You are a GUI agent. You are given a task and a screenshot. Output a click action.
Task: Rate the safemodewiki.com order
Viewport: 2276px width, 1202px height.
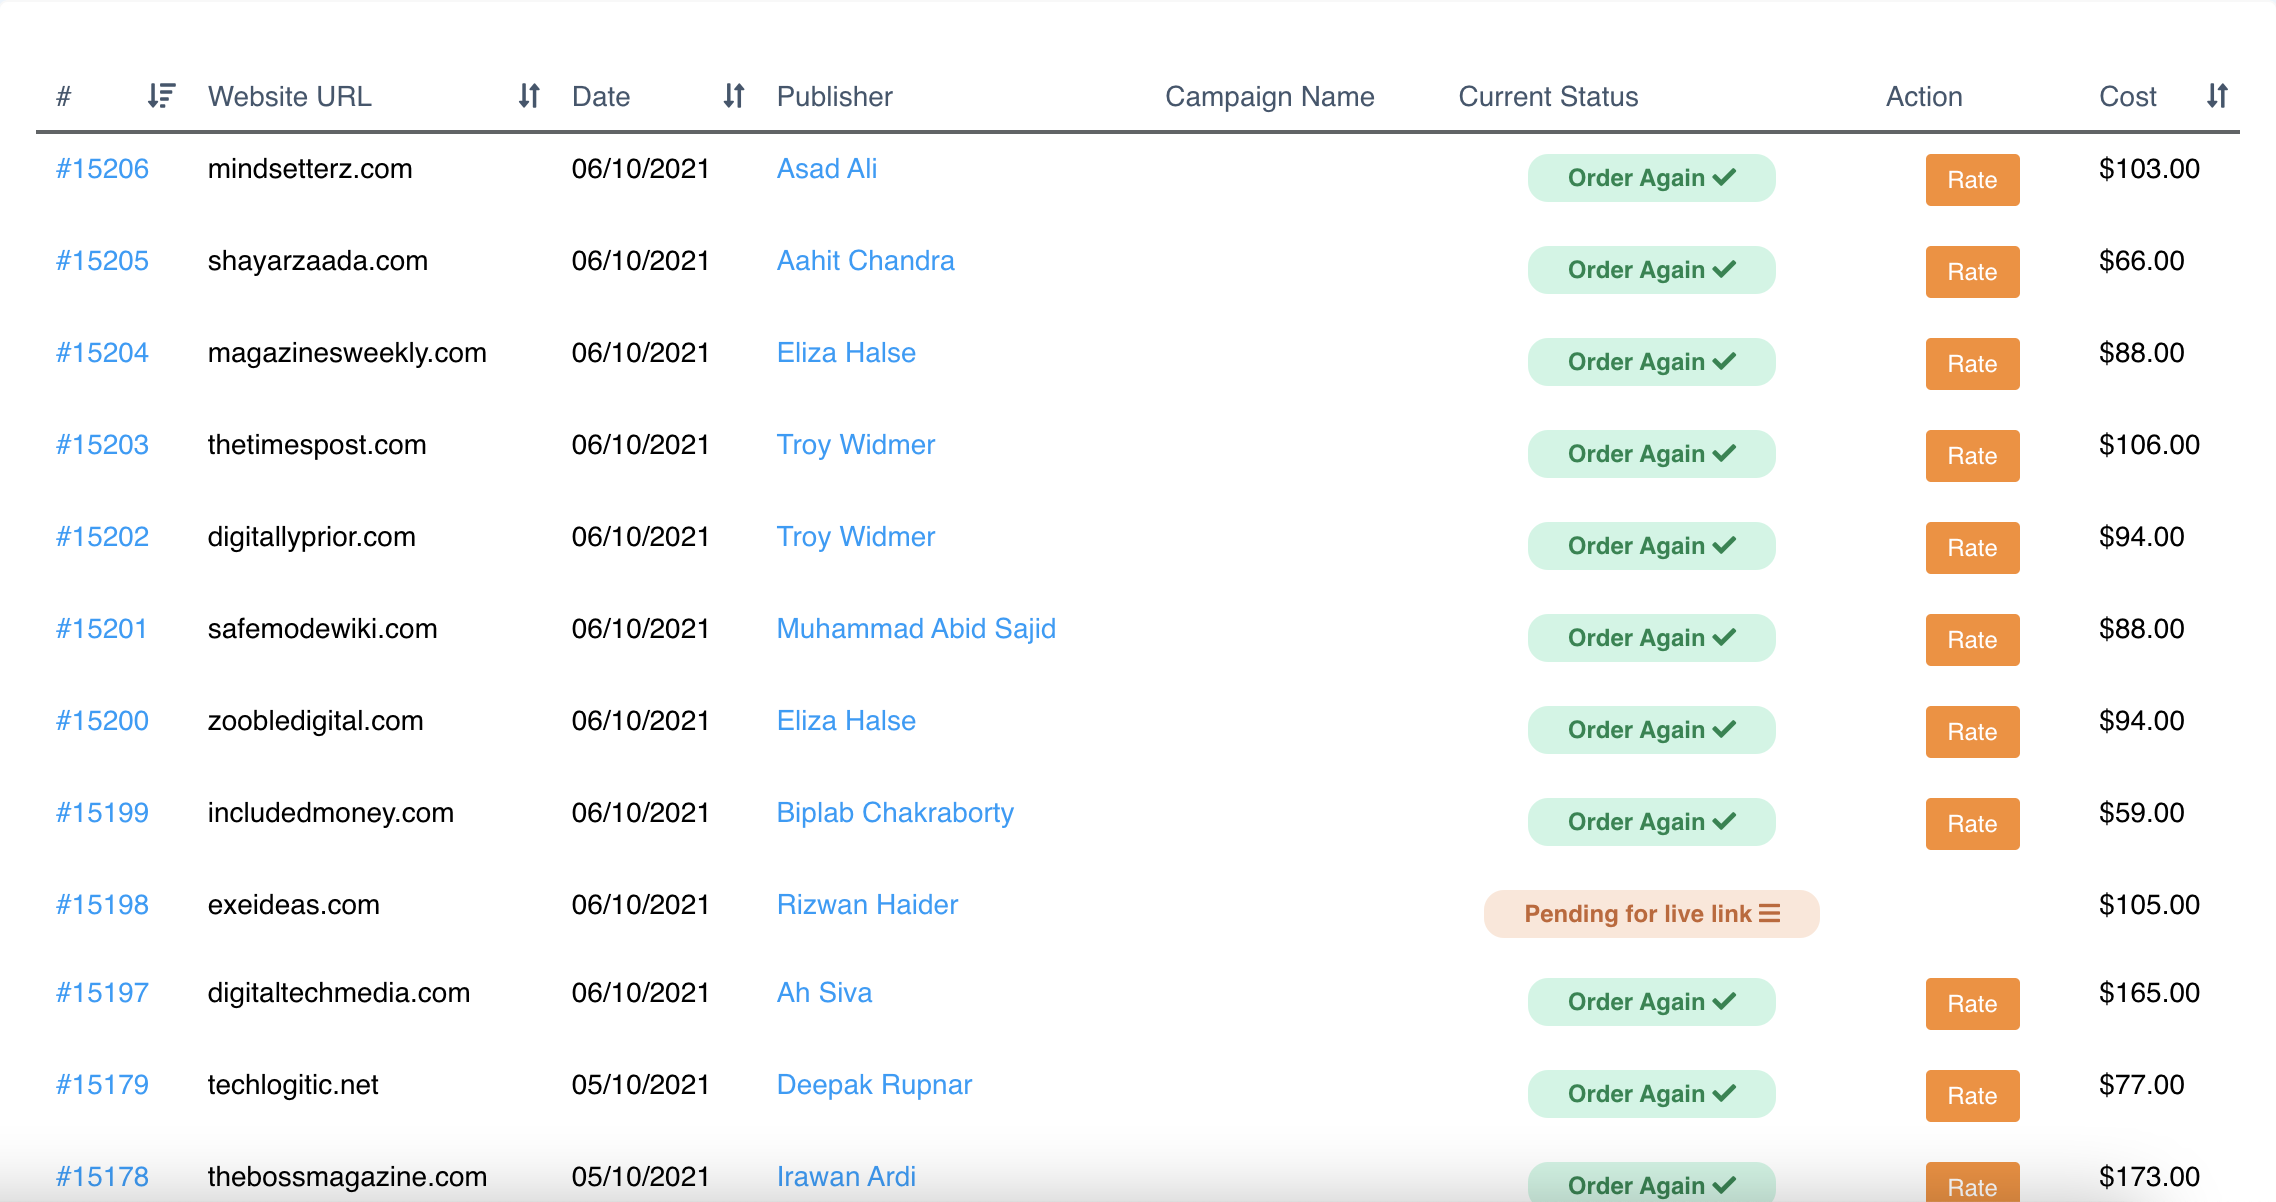pos(1972,640)
